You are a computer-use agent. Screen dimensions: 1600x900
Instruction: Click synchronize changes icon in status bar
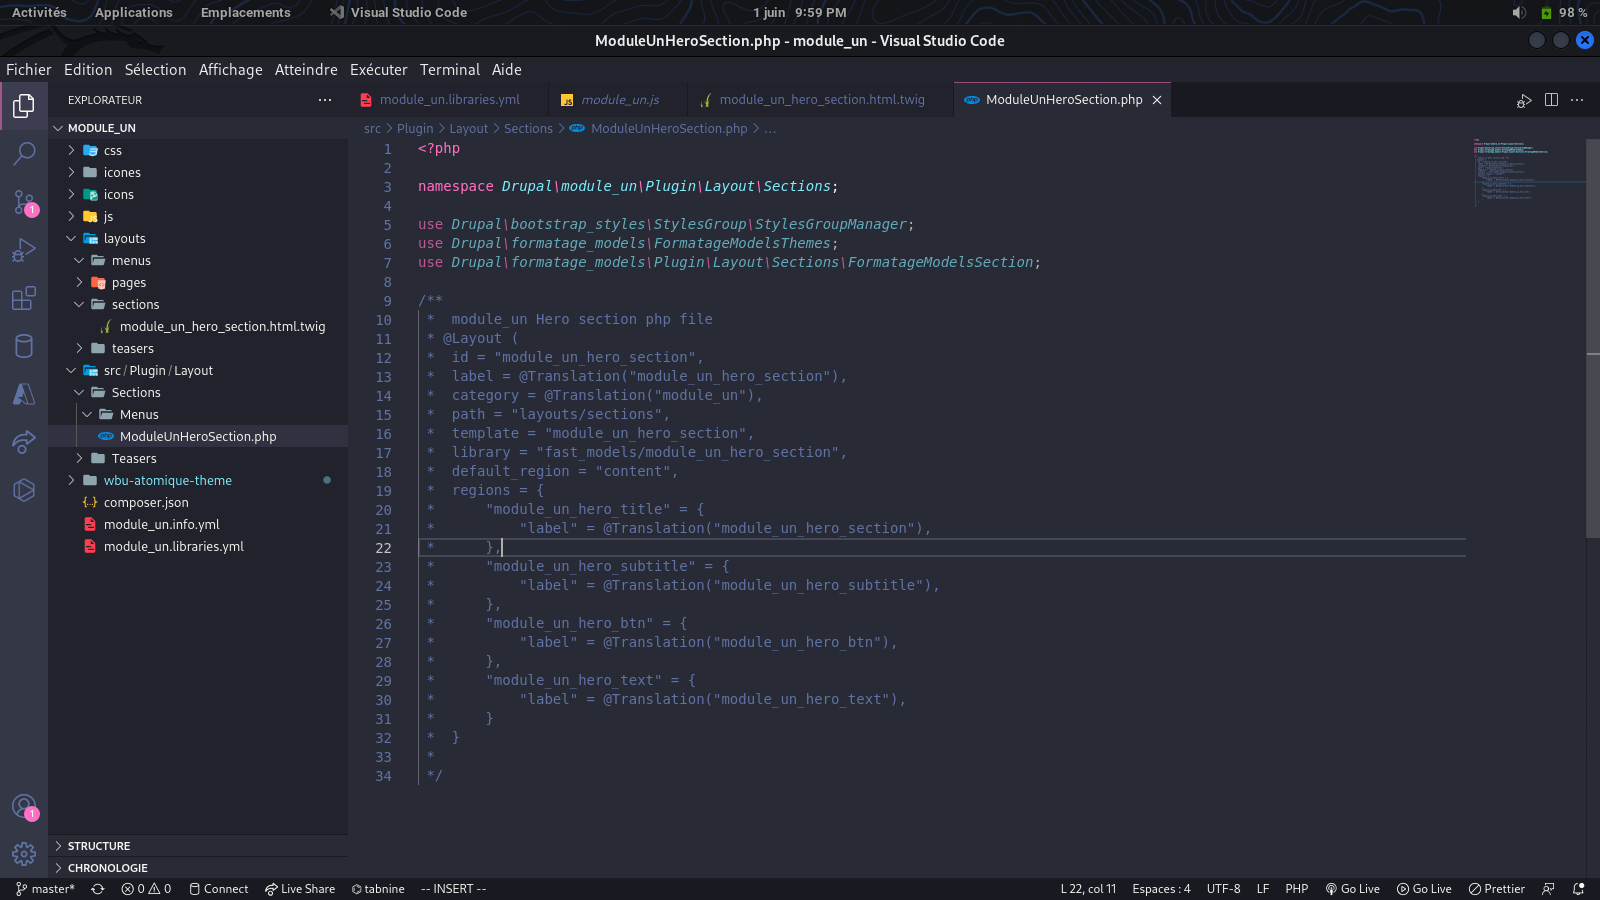point(97,889)
